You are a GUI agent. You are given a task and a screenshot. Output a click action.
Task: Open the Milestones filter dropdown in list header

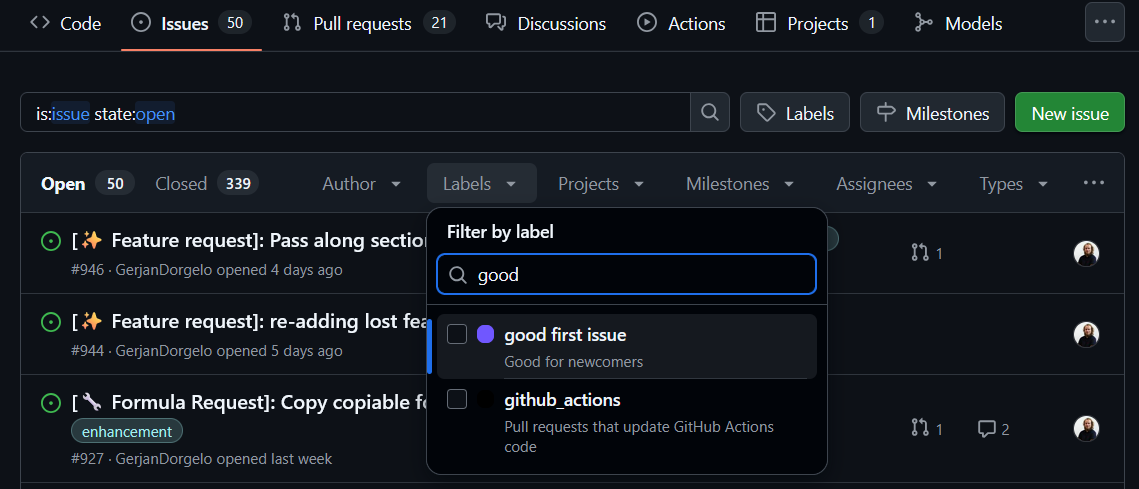739,184
